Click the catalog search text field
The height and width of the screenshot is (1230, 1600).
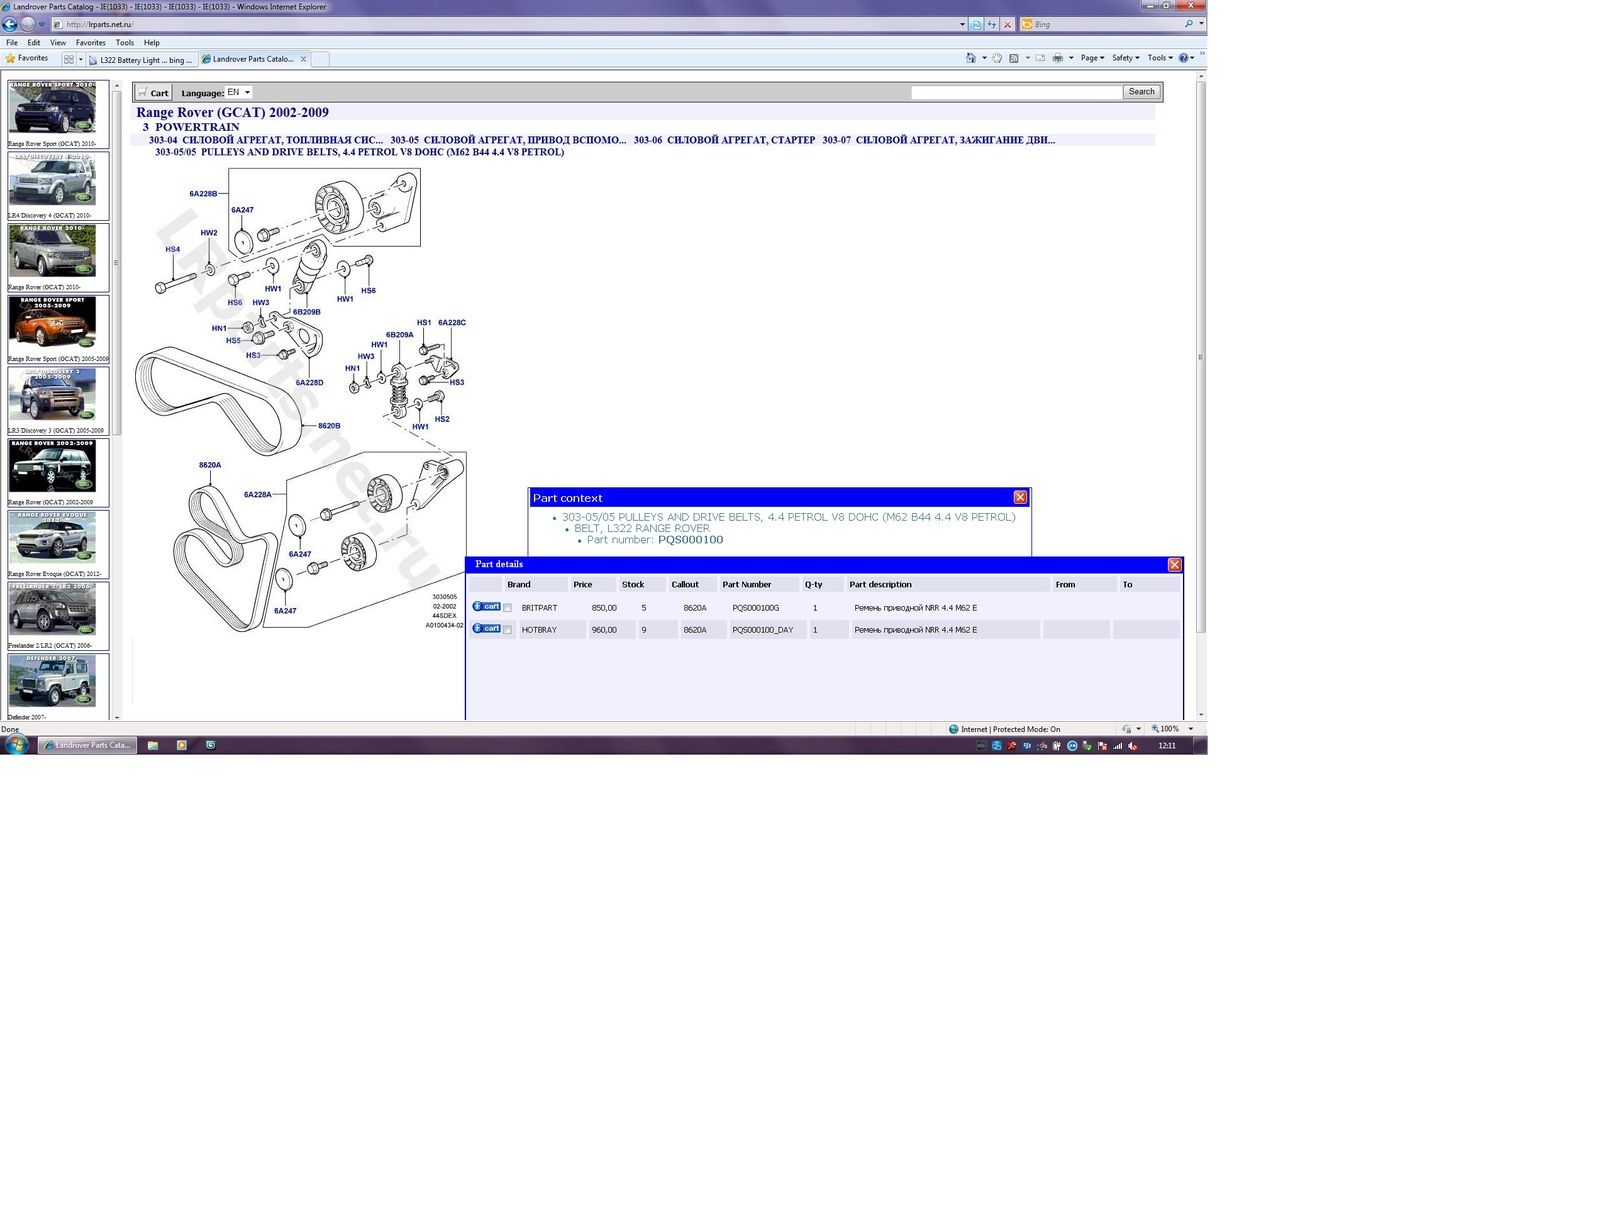[x=1016, y=92]
